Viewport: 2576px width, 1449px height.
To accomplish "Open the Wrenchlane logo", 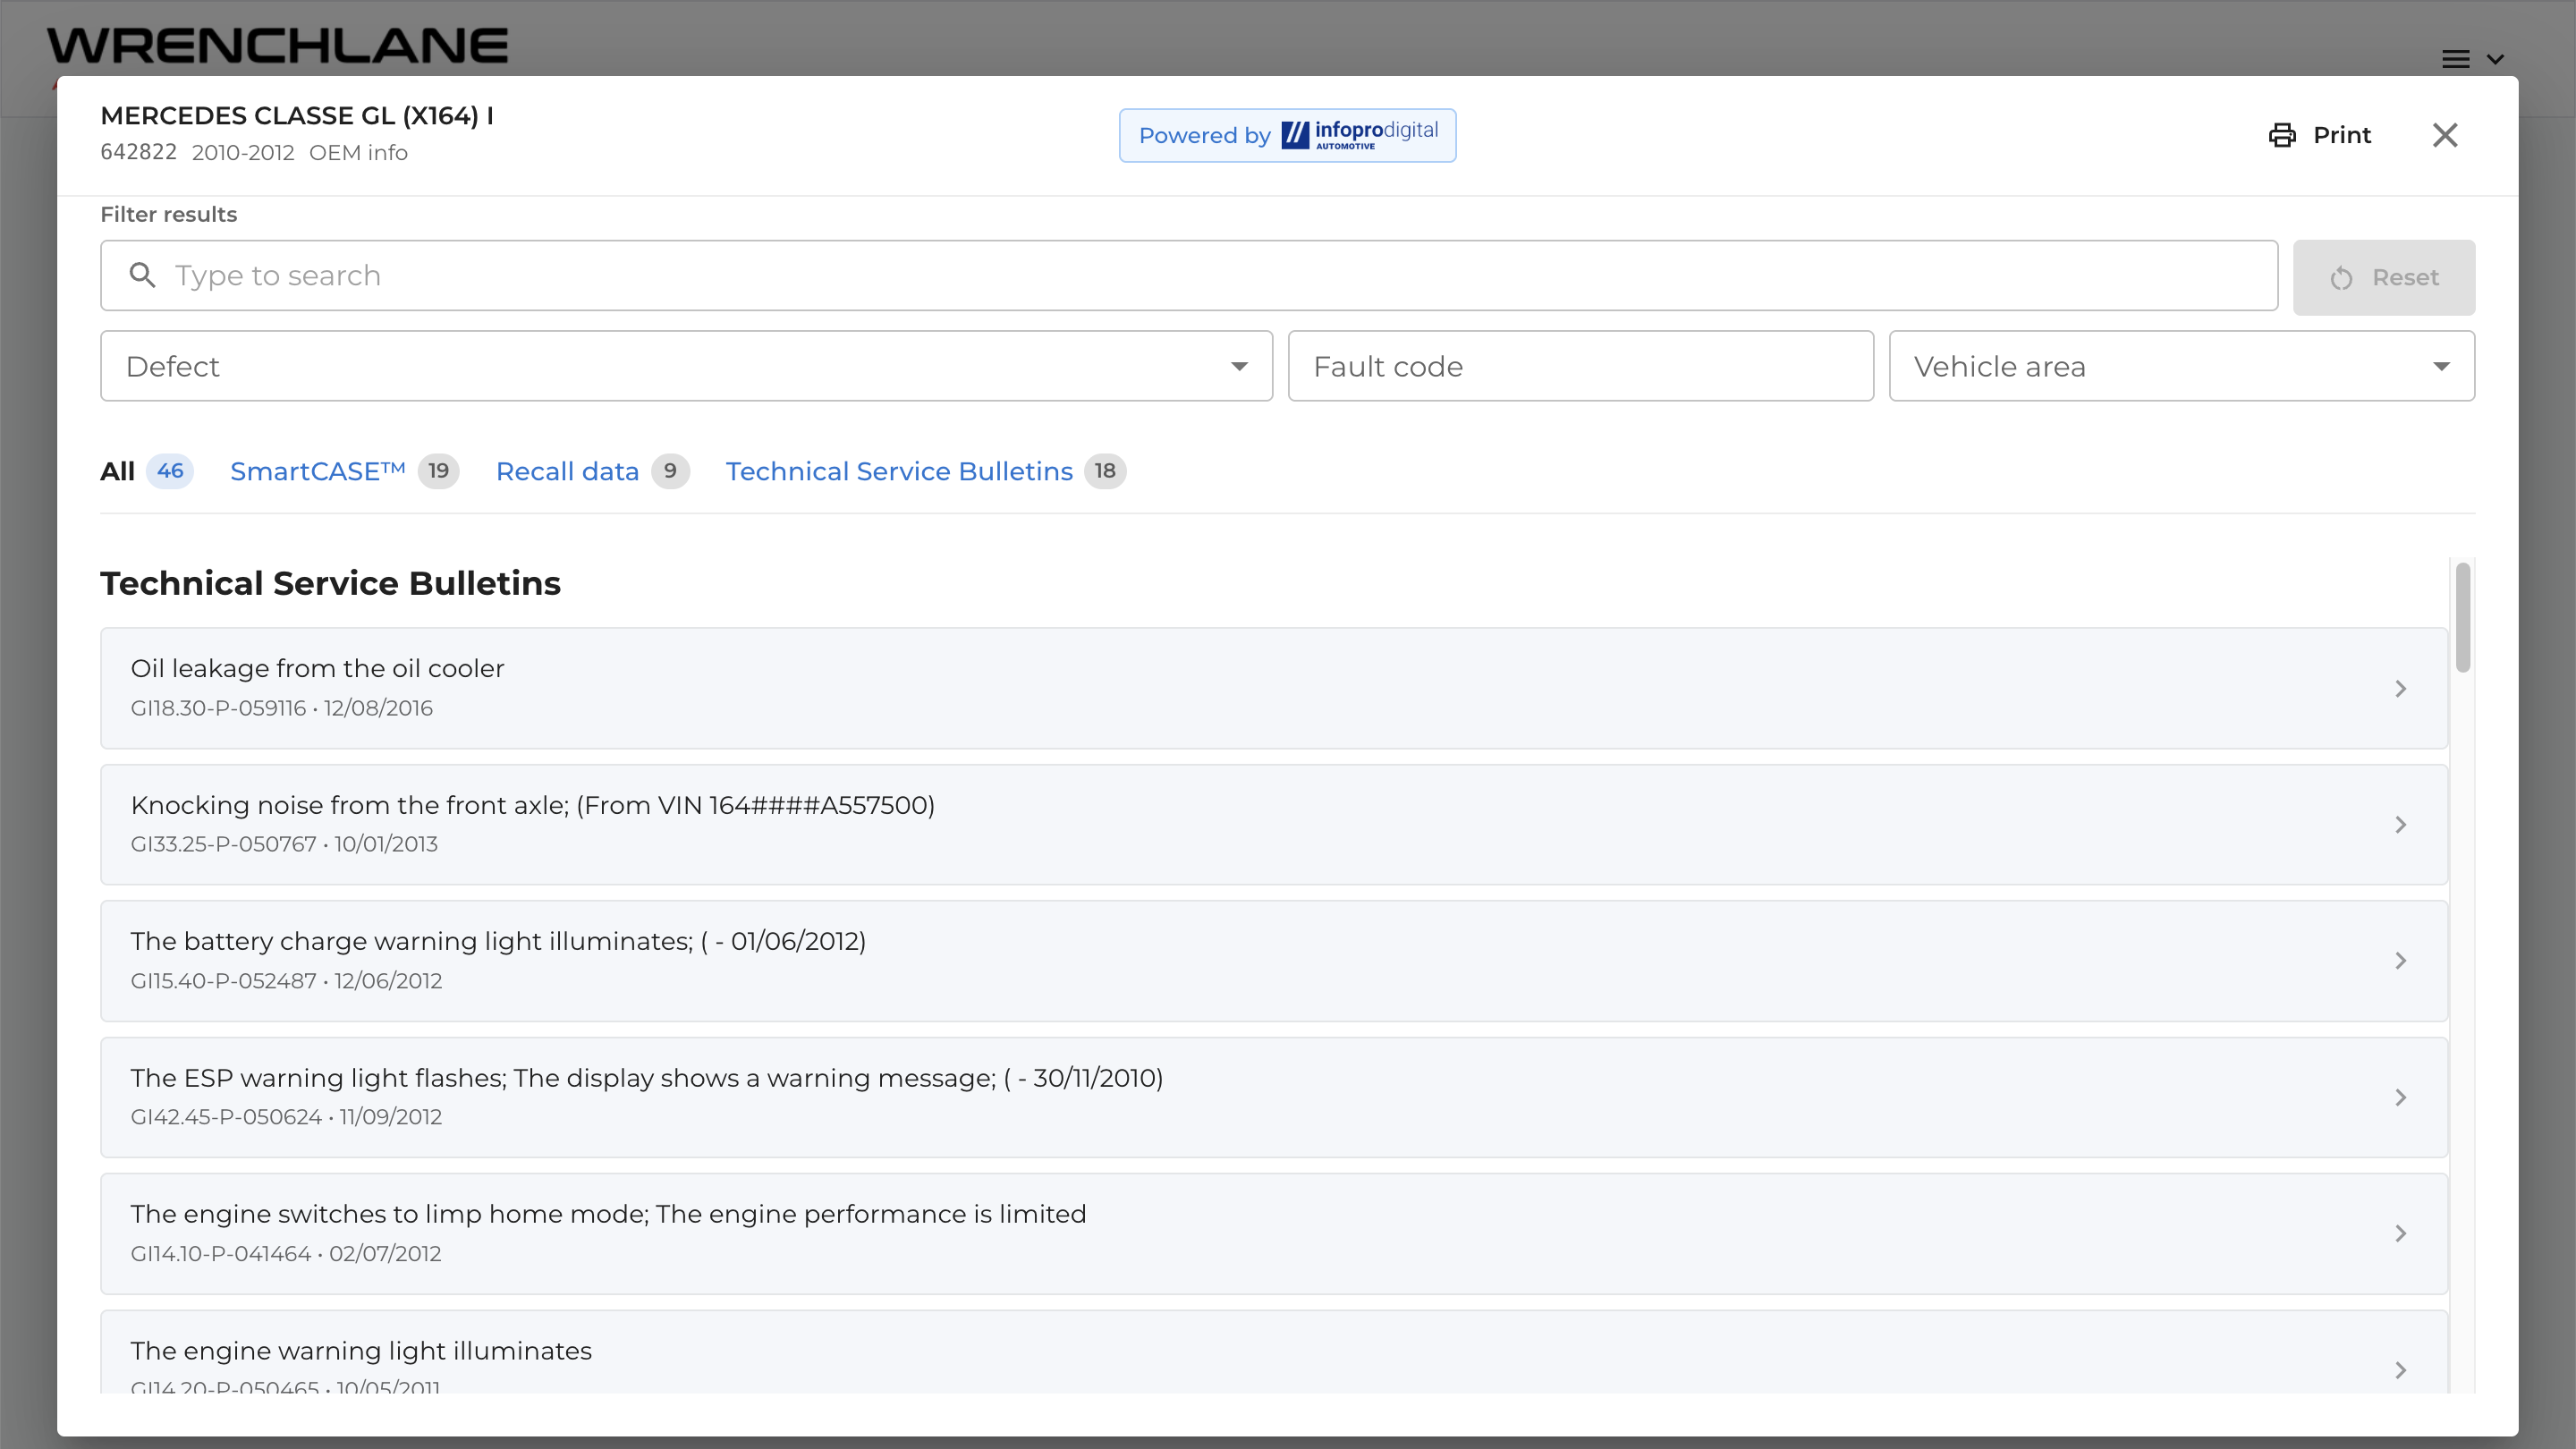I will 277,46.
